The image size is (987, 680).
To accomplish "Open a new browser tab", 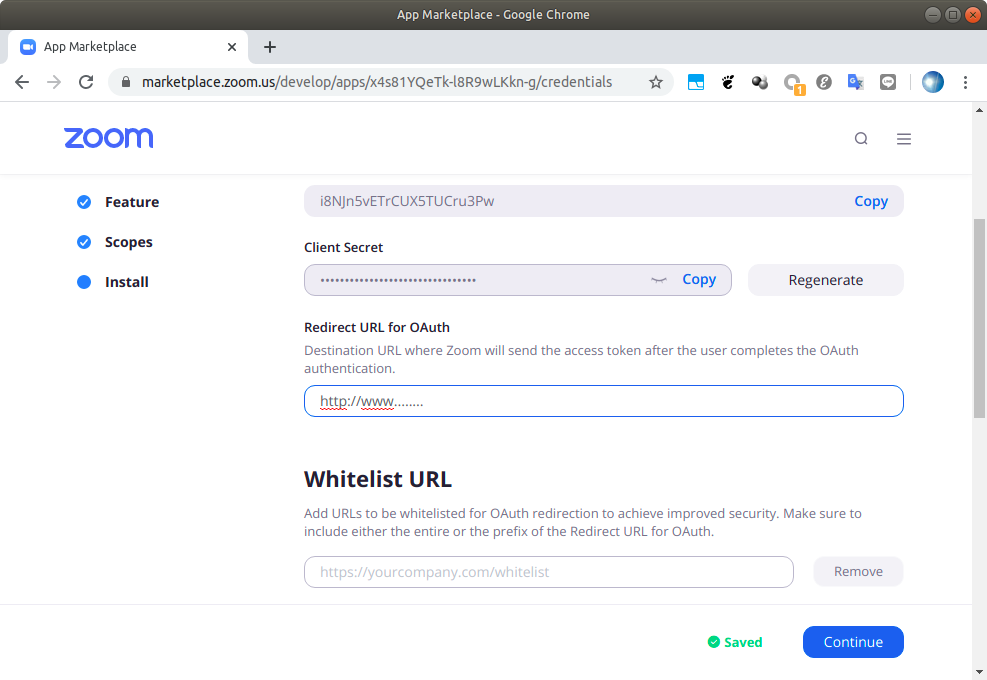I will [x=270, y=47].
